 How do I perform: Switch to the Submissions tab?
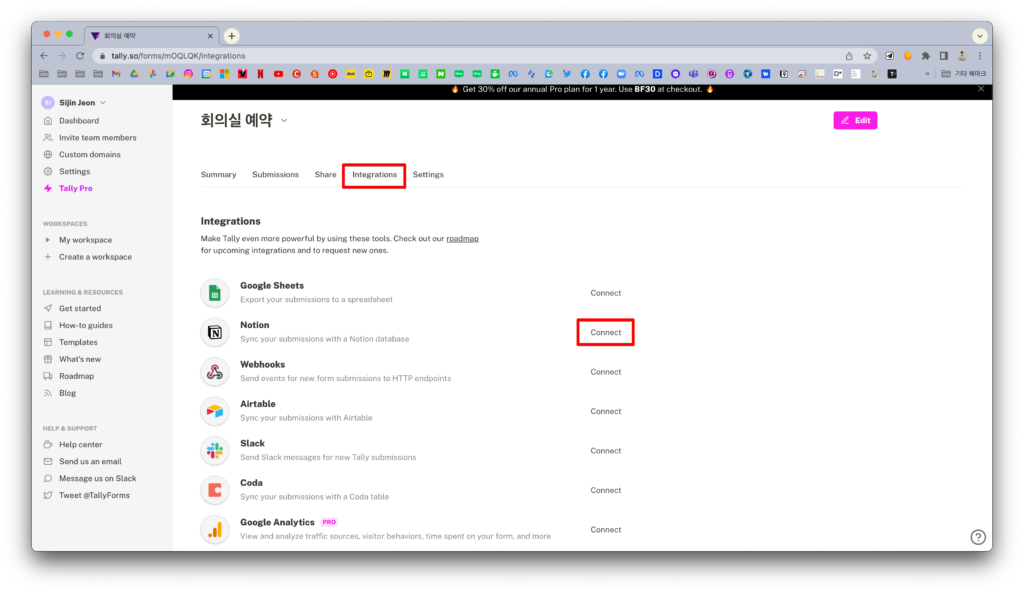[x=275, y=174]
